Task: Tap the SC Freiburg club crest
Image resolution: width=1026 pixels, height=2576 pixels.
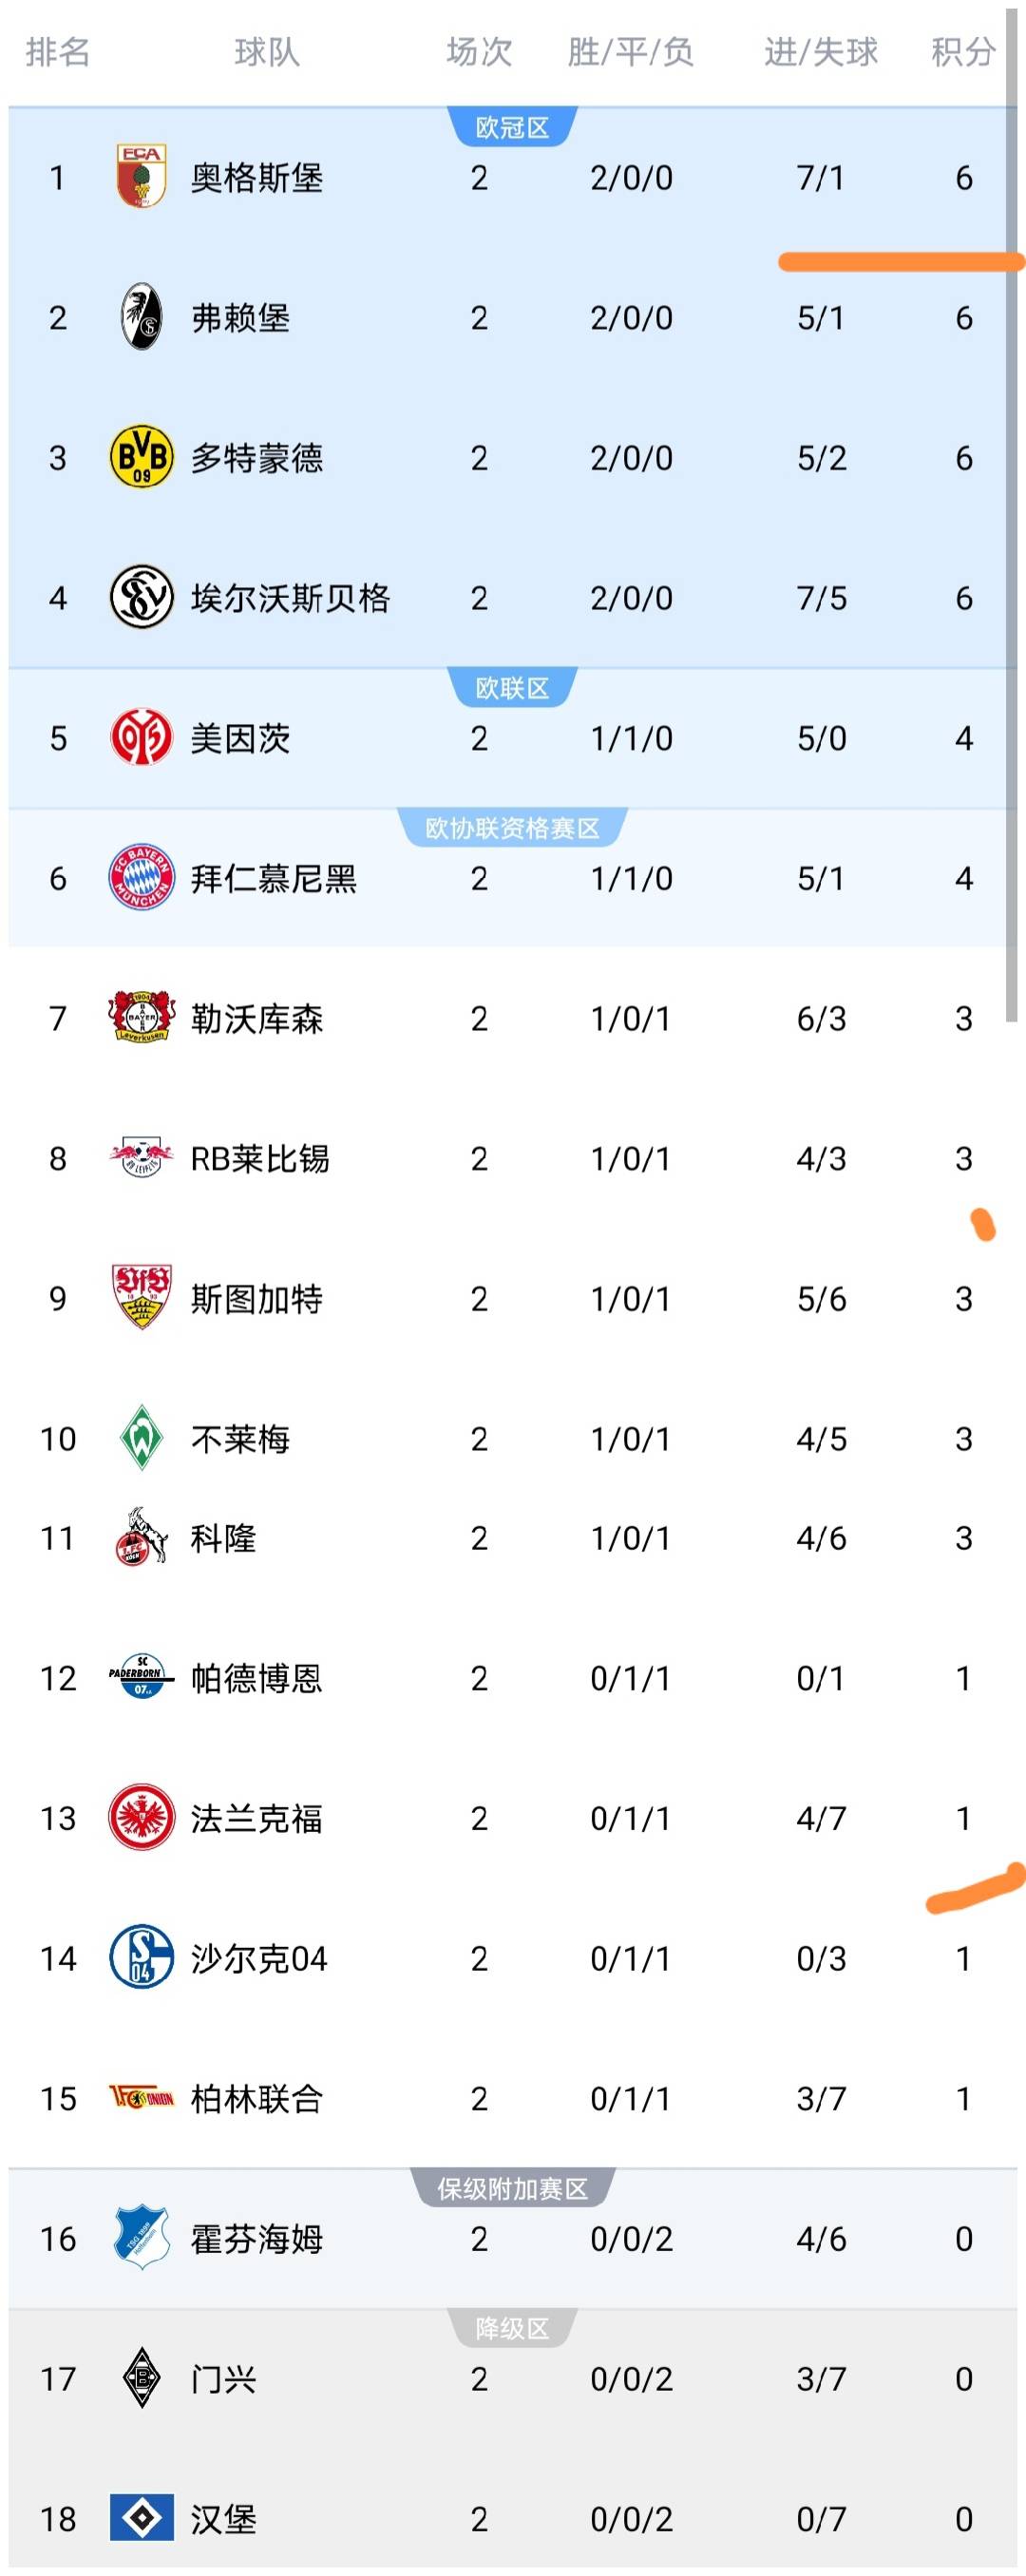Action: 141,317
